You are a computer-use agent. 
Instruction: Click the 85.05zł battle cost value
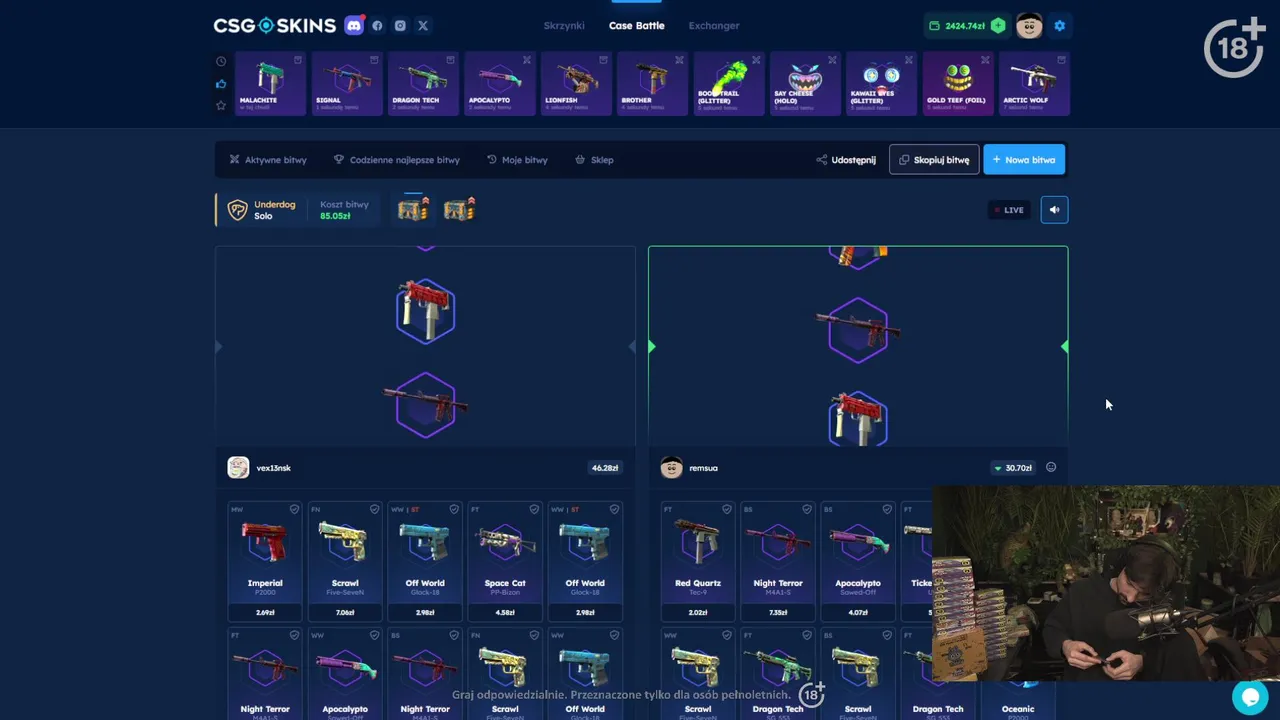pos(335,216)
